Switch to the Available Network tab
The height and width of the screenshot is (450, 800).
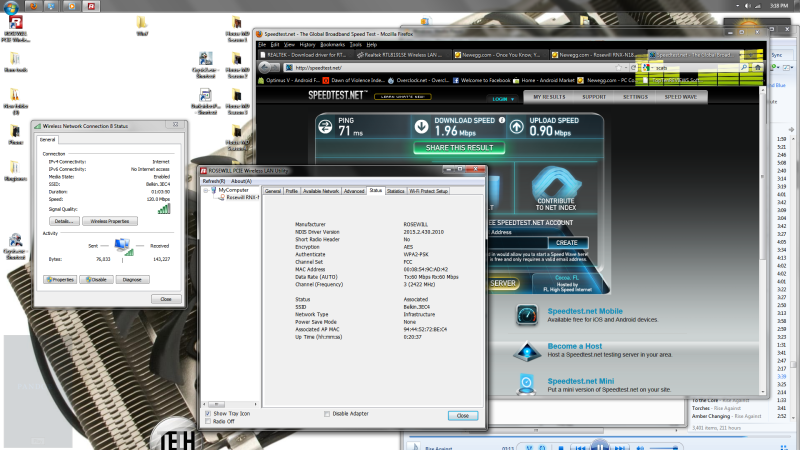click(x=320, y=191)
